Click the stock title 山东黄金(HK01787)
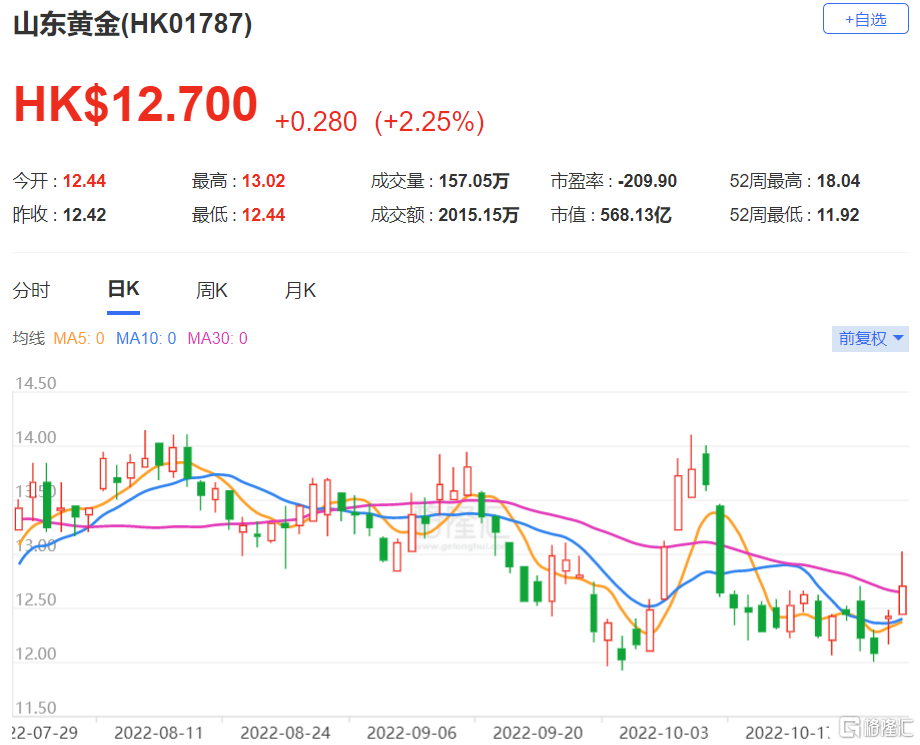This screenshot has height=745, width=920. pyautogui.click(x=133, y=24)
